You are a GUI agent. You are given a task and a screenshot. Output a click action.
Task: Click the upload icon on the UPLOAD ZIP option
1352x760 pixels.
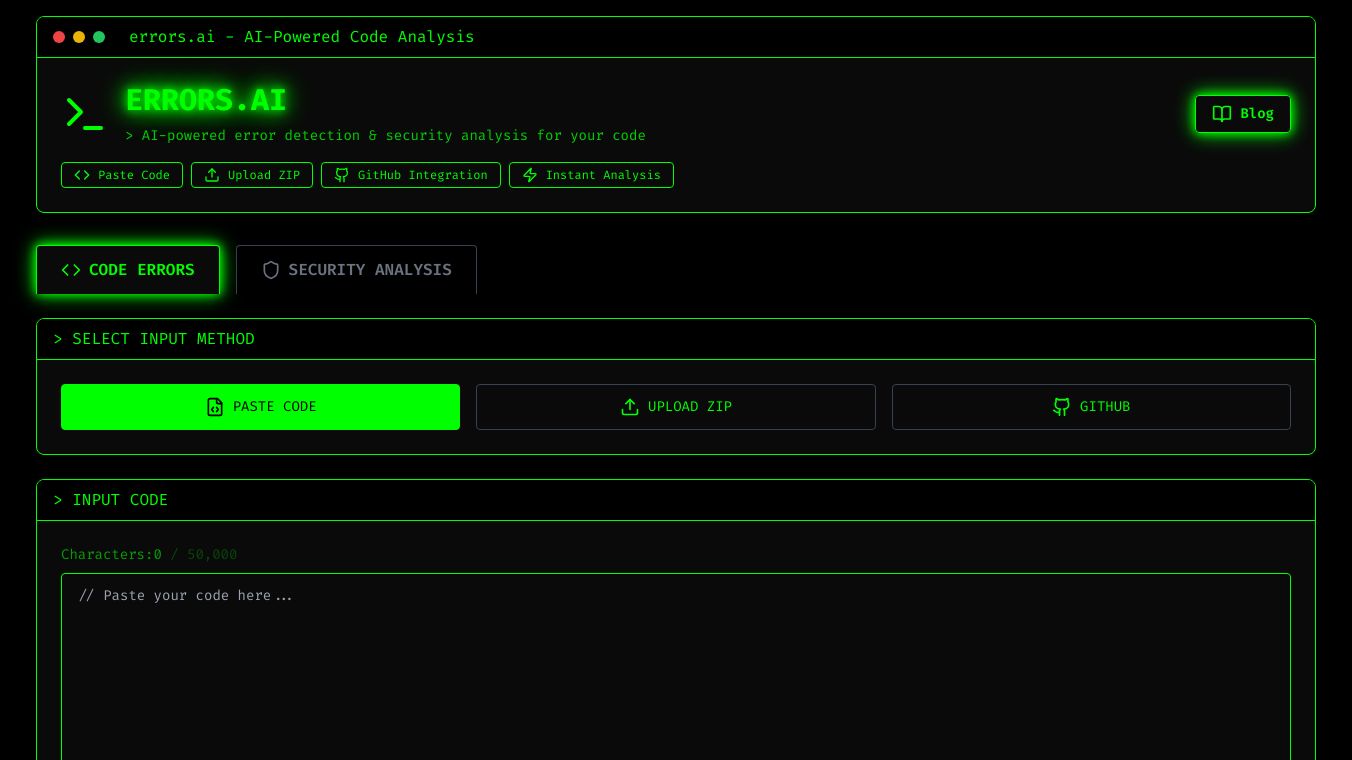[x=630, y=407]
